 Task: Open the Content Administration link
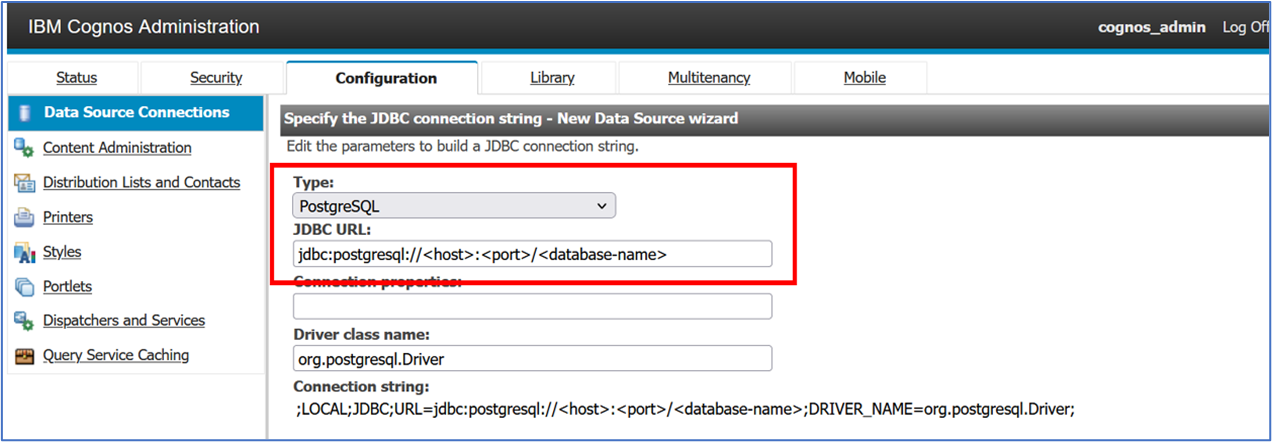coord(117,148)
